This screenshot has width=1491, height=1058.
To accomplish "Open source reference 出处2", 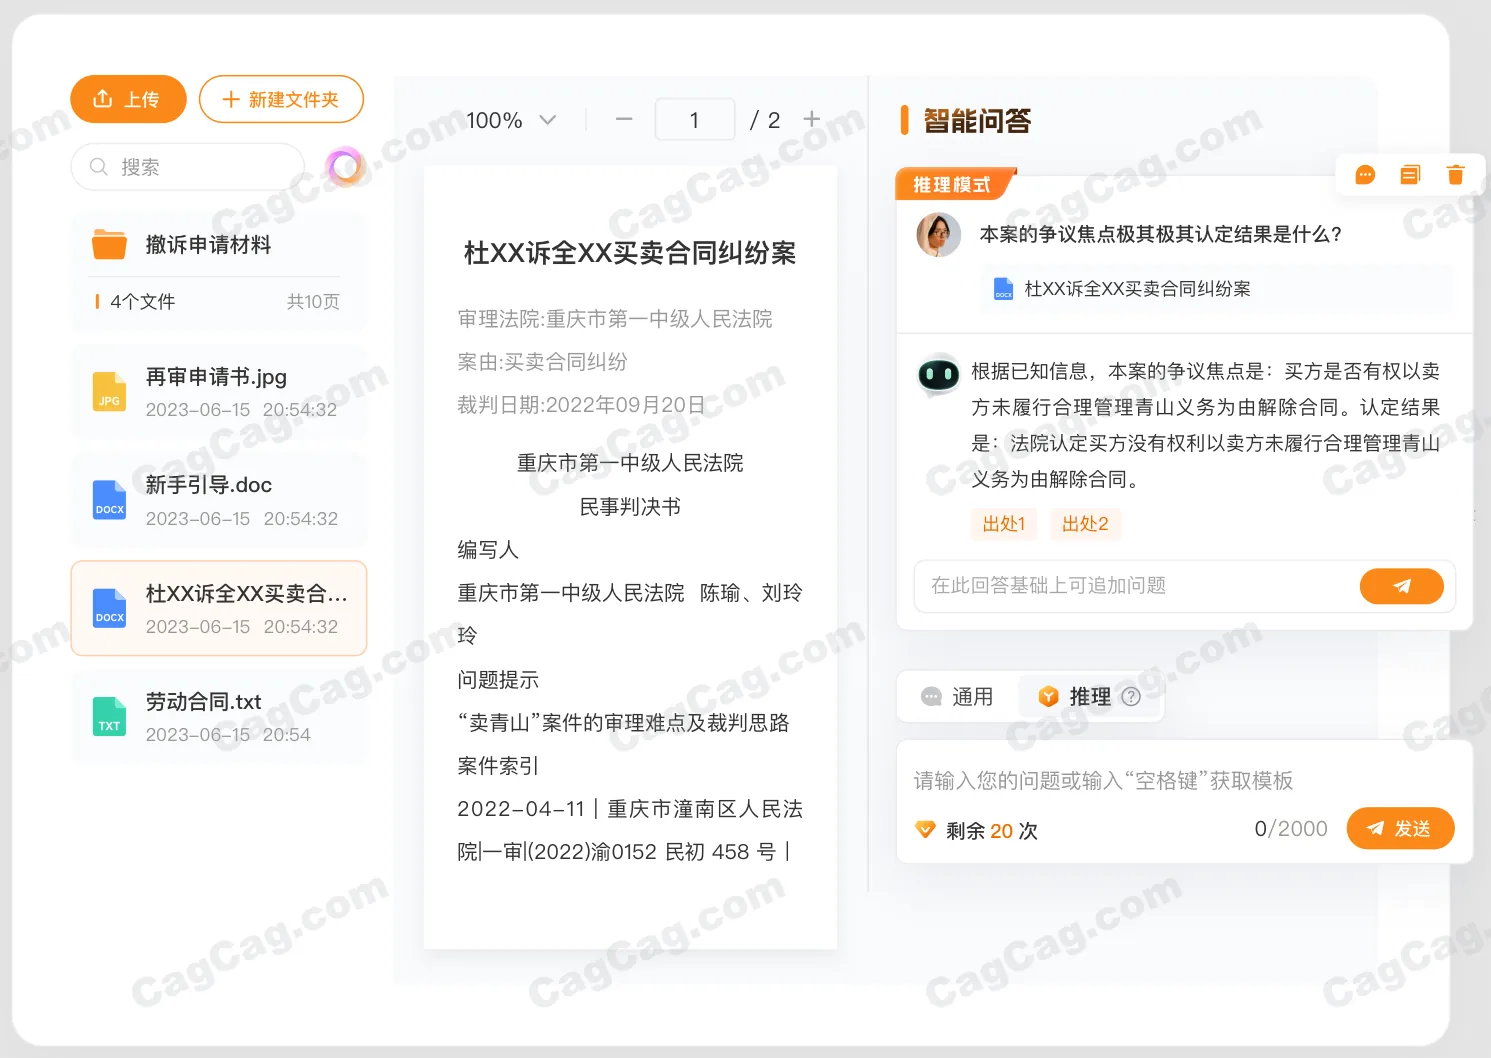I will tap(1085, 524).
